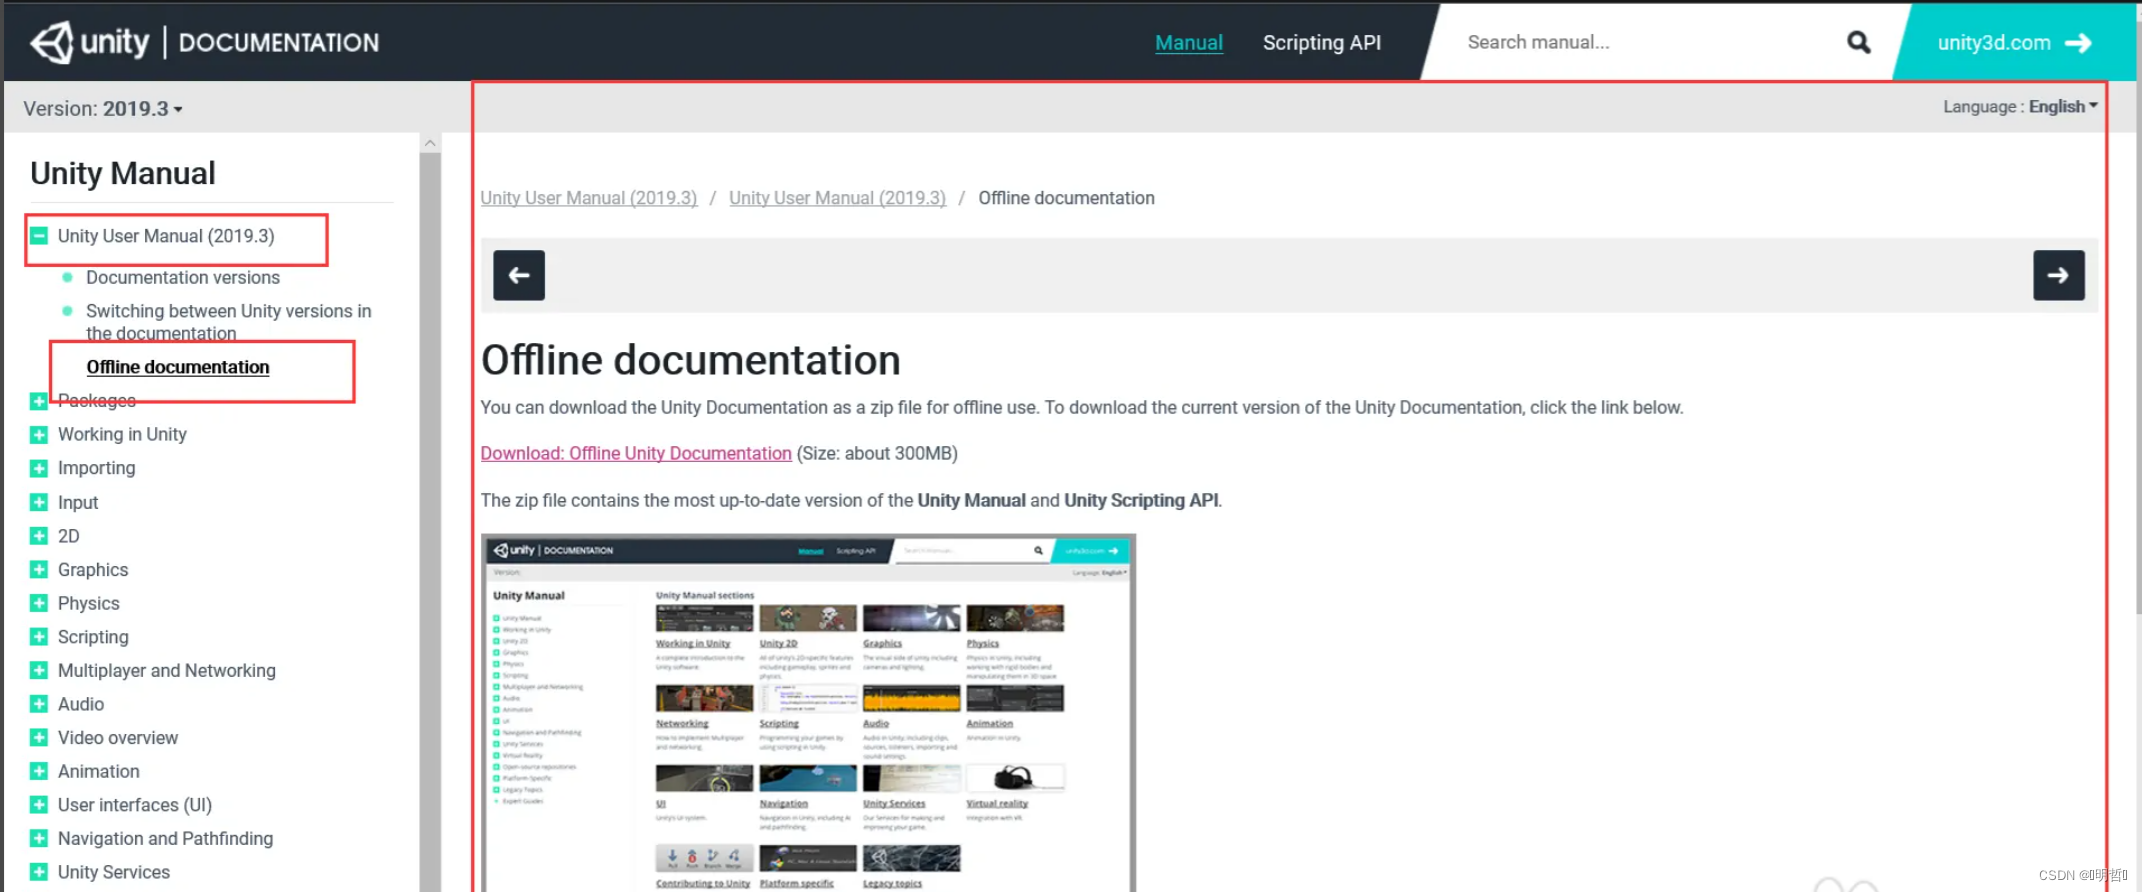Open Importing sidebar link
This screenshot has width=2142, height=892.
coord(96,468)
